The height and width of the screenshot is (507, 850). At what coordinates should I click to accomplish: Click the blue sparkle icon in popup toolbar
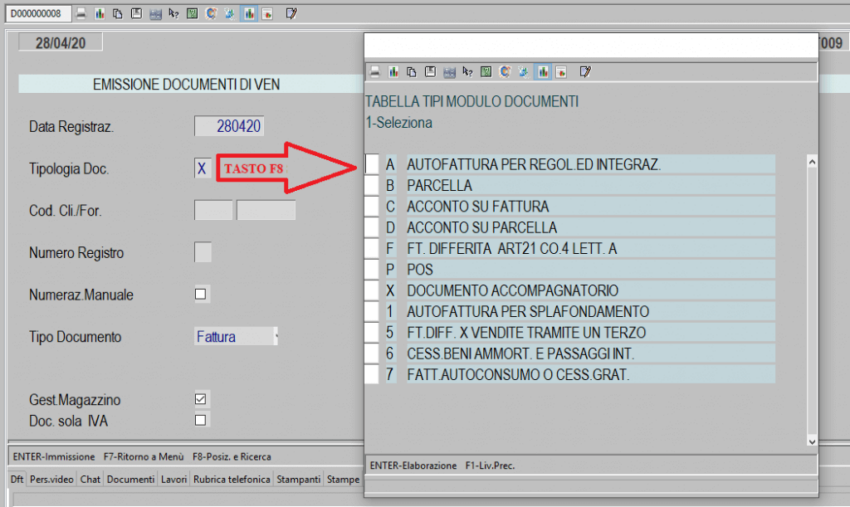click(x=523, y=72)
